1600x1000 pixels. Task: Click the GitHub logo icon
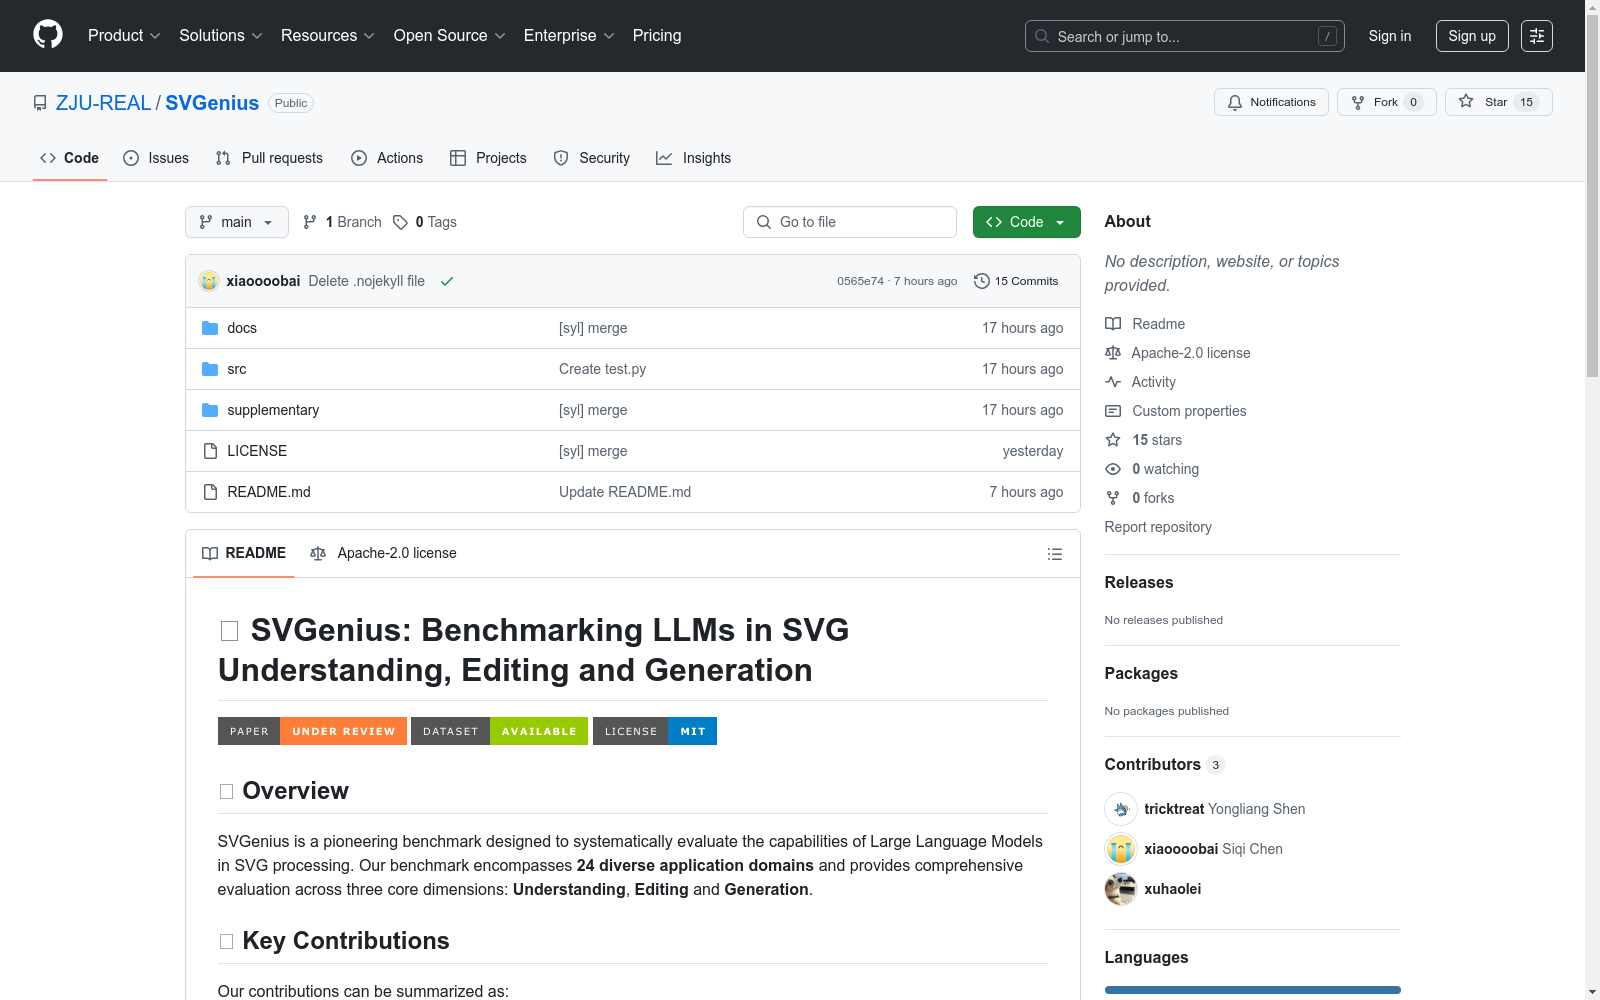(47, 35)
